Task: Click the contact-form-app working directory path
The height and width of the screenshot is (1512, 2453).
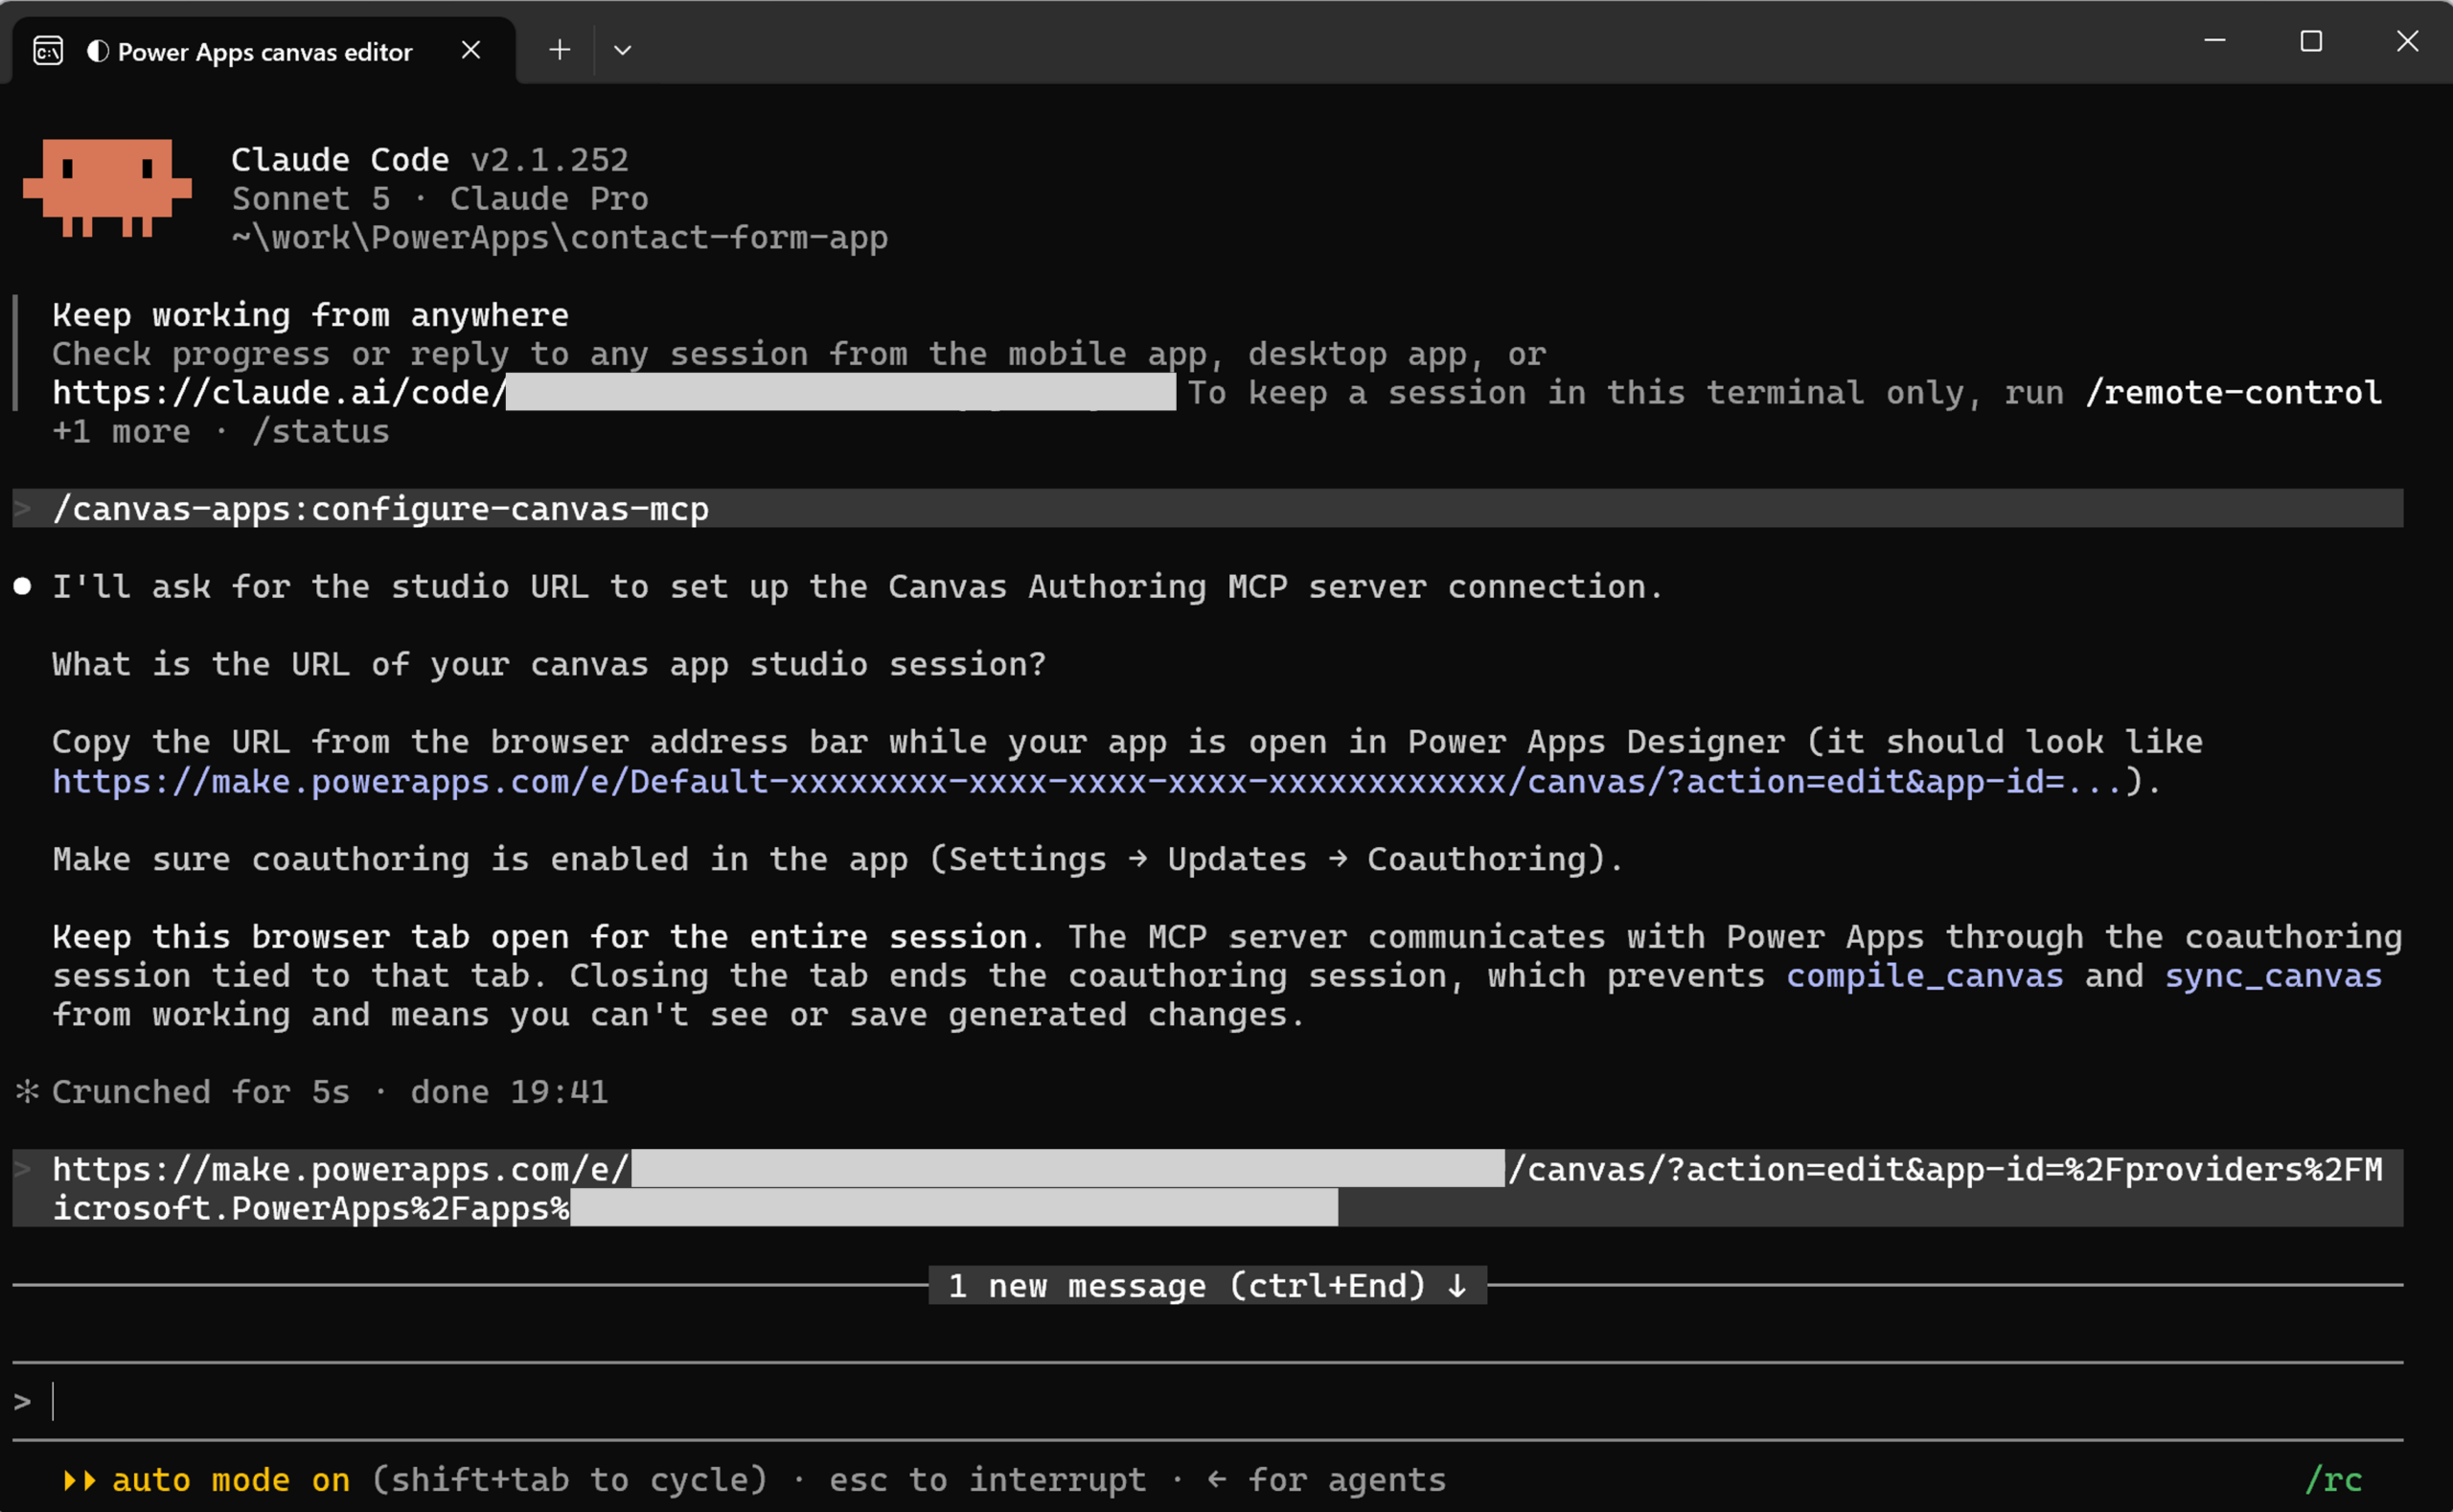Action: coord(560,238)
